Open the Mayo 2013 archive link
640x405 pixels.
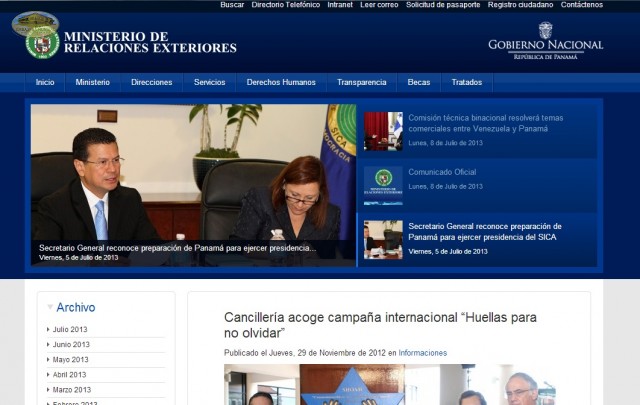[70, 359]
